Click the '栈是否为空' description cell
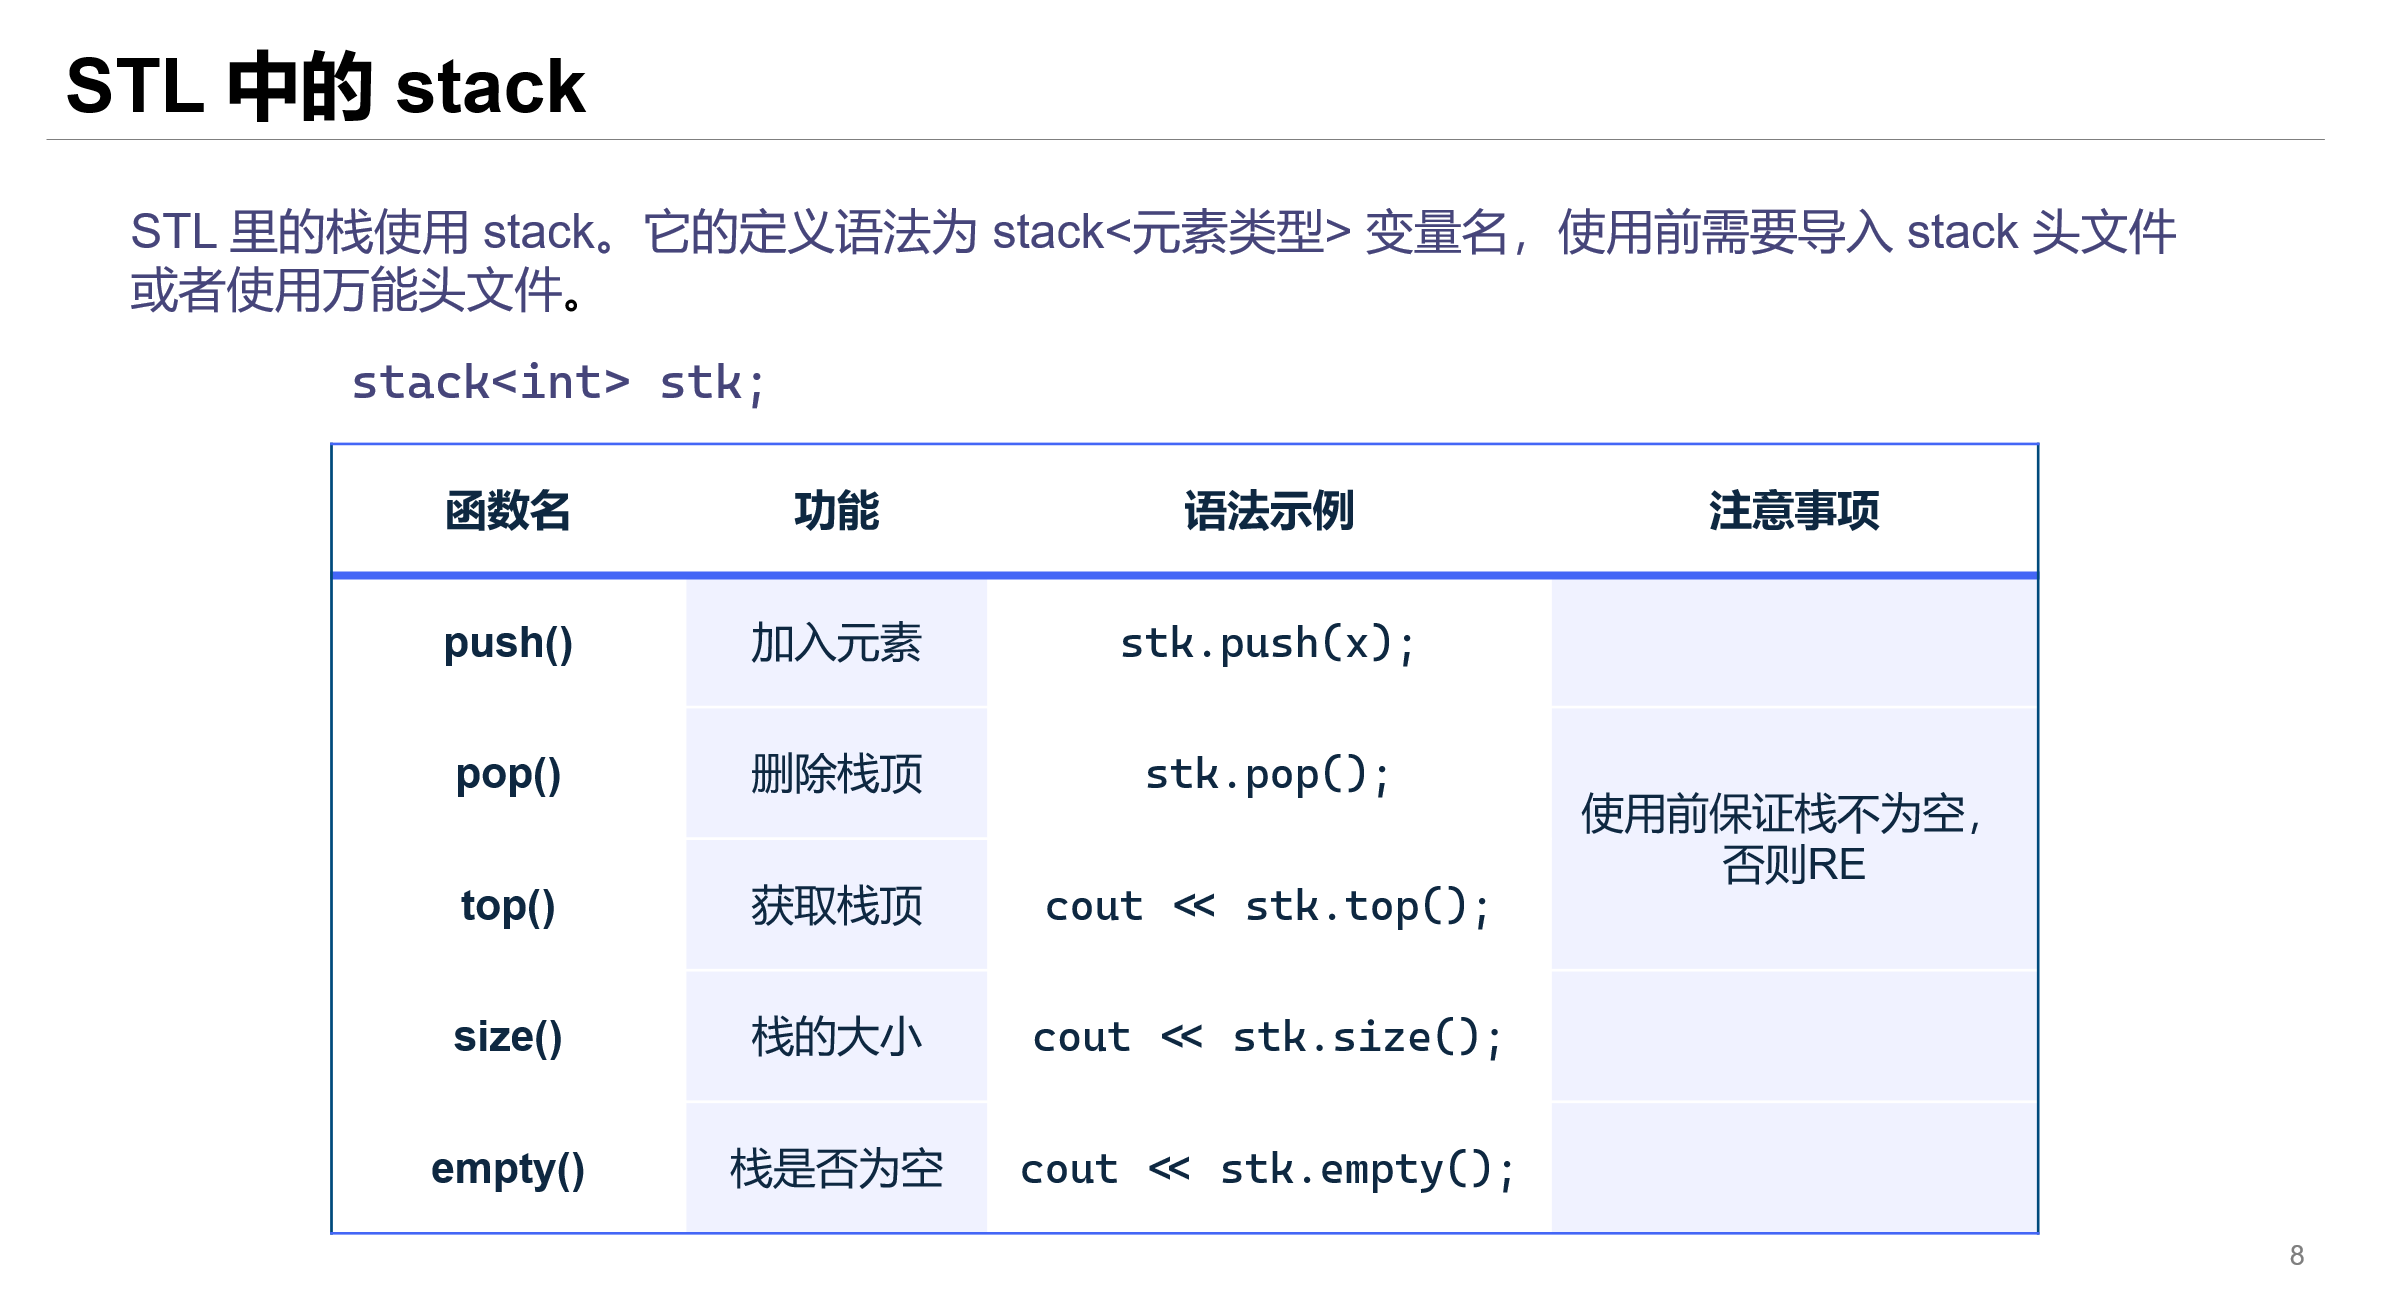Viewport: 2385px width, 1300px height. click(x=836, y=1169)
